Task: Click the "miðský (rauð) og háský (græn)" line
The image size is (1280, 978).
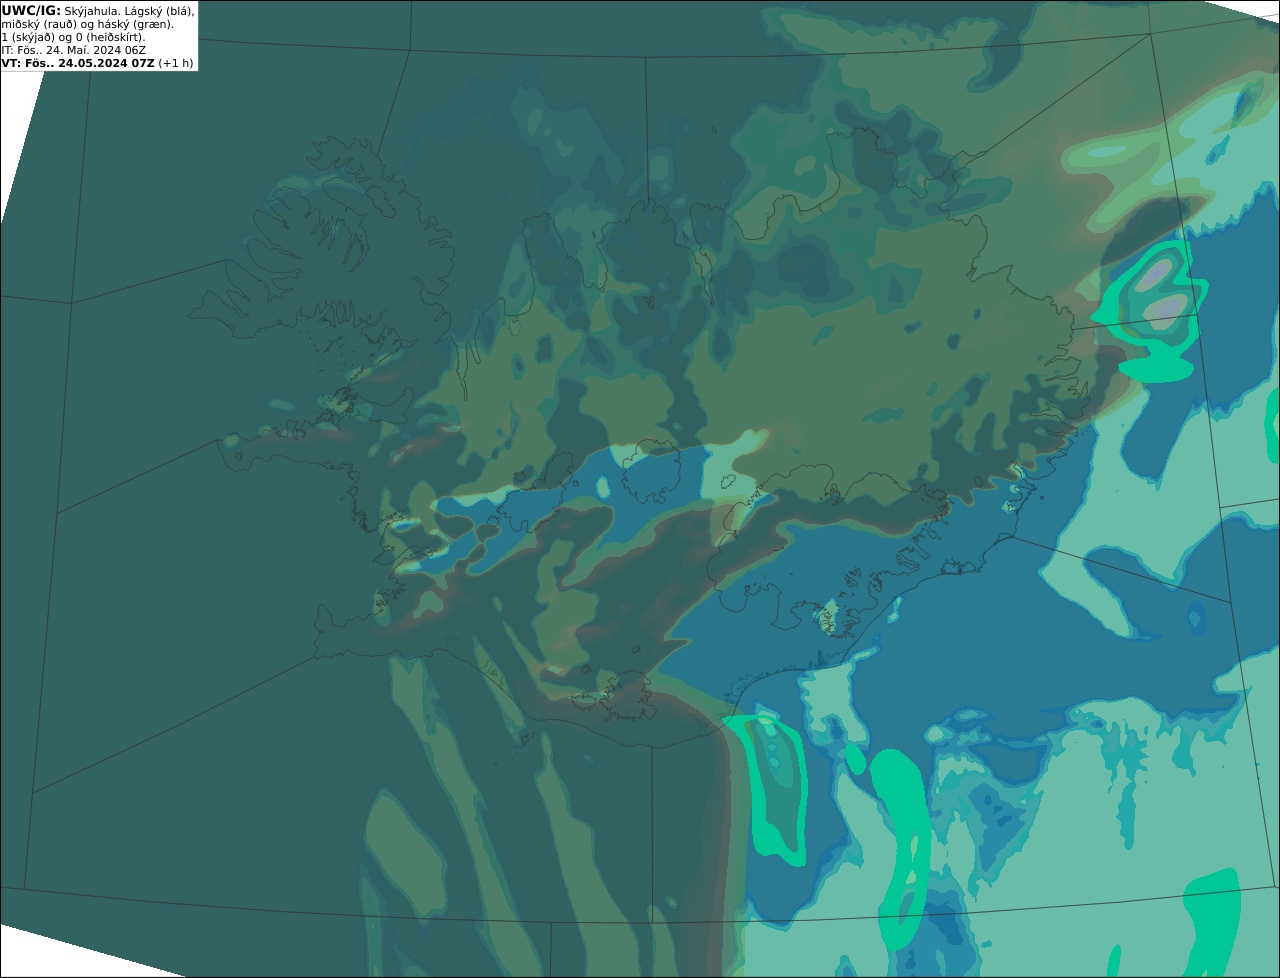Action: point(88,25)
